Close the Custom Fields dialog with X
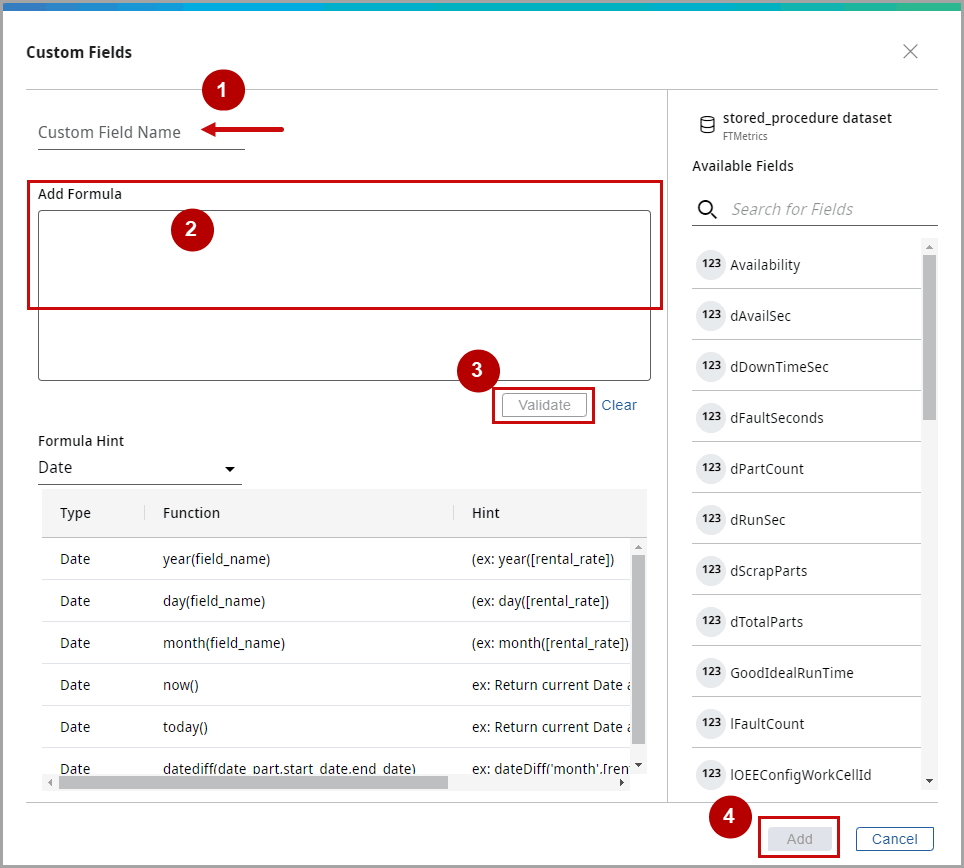The width and height of the screenshot is (964, 868). [x=910, y=52]
